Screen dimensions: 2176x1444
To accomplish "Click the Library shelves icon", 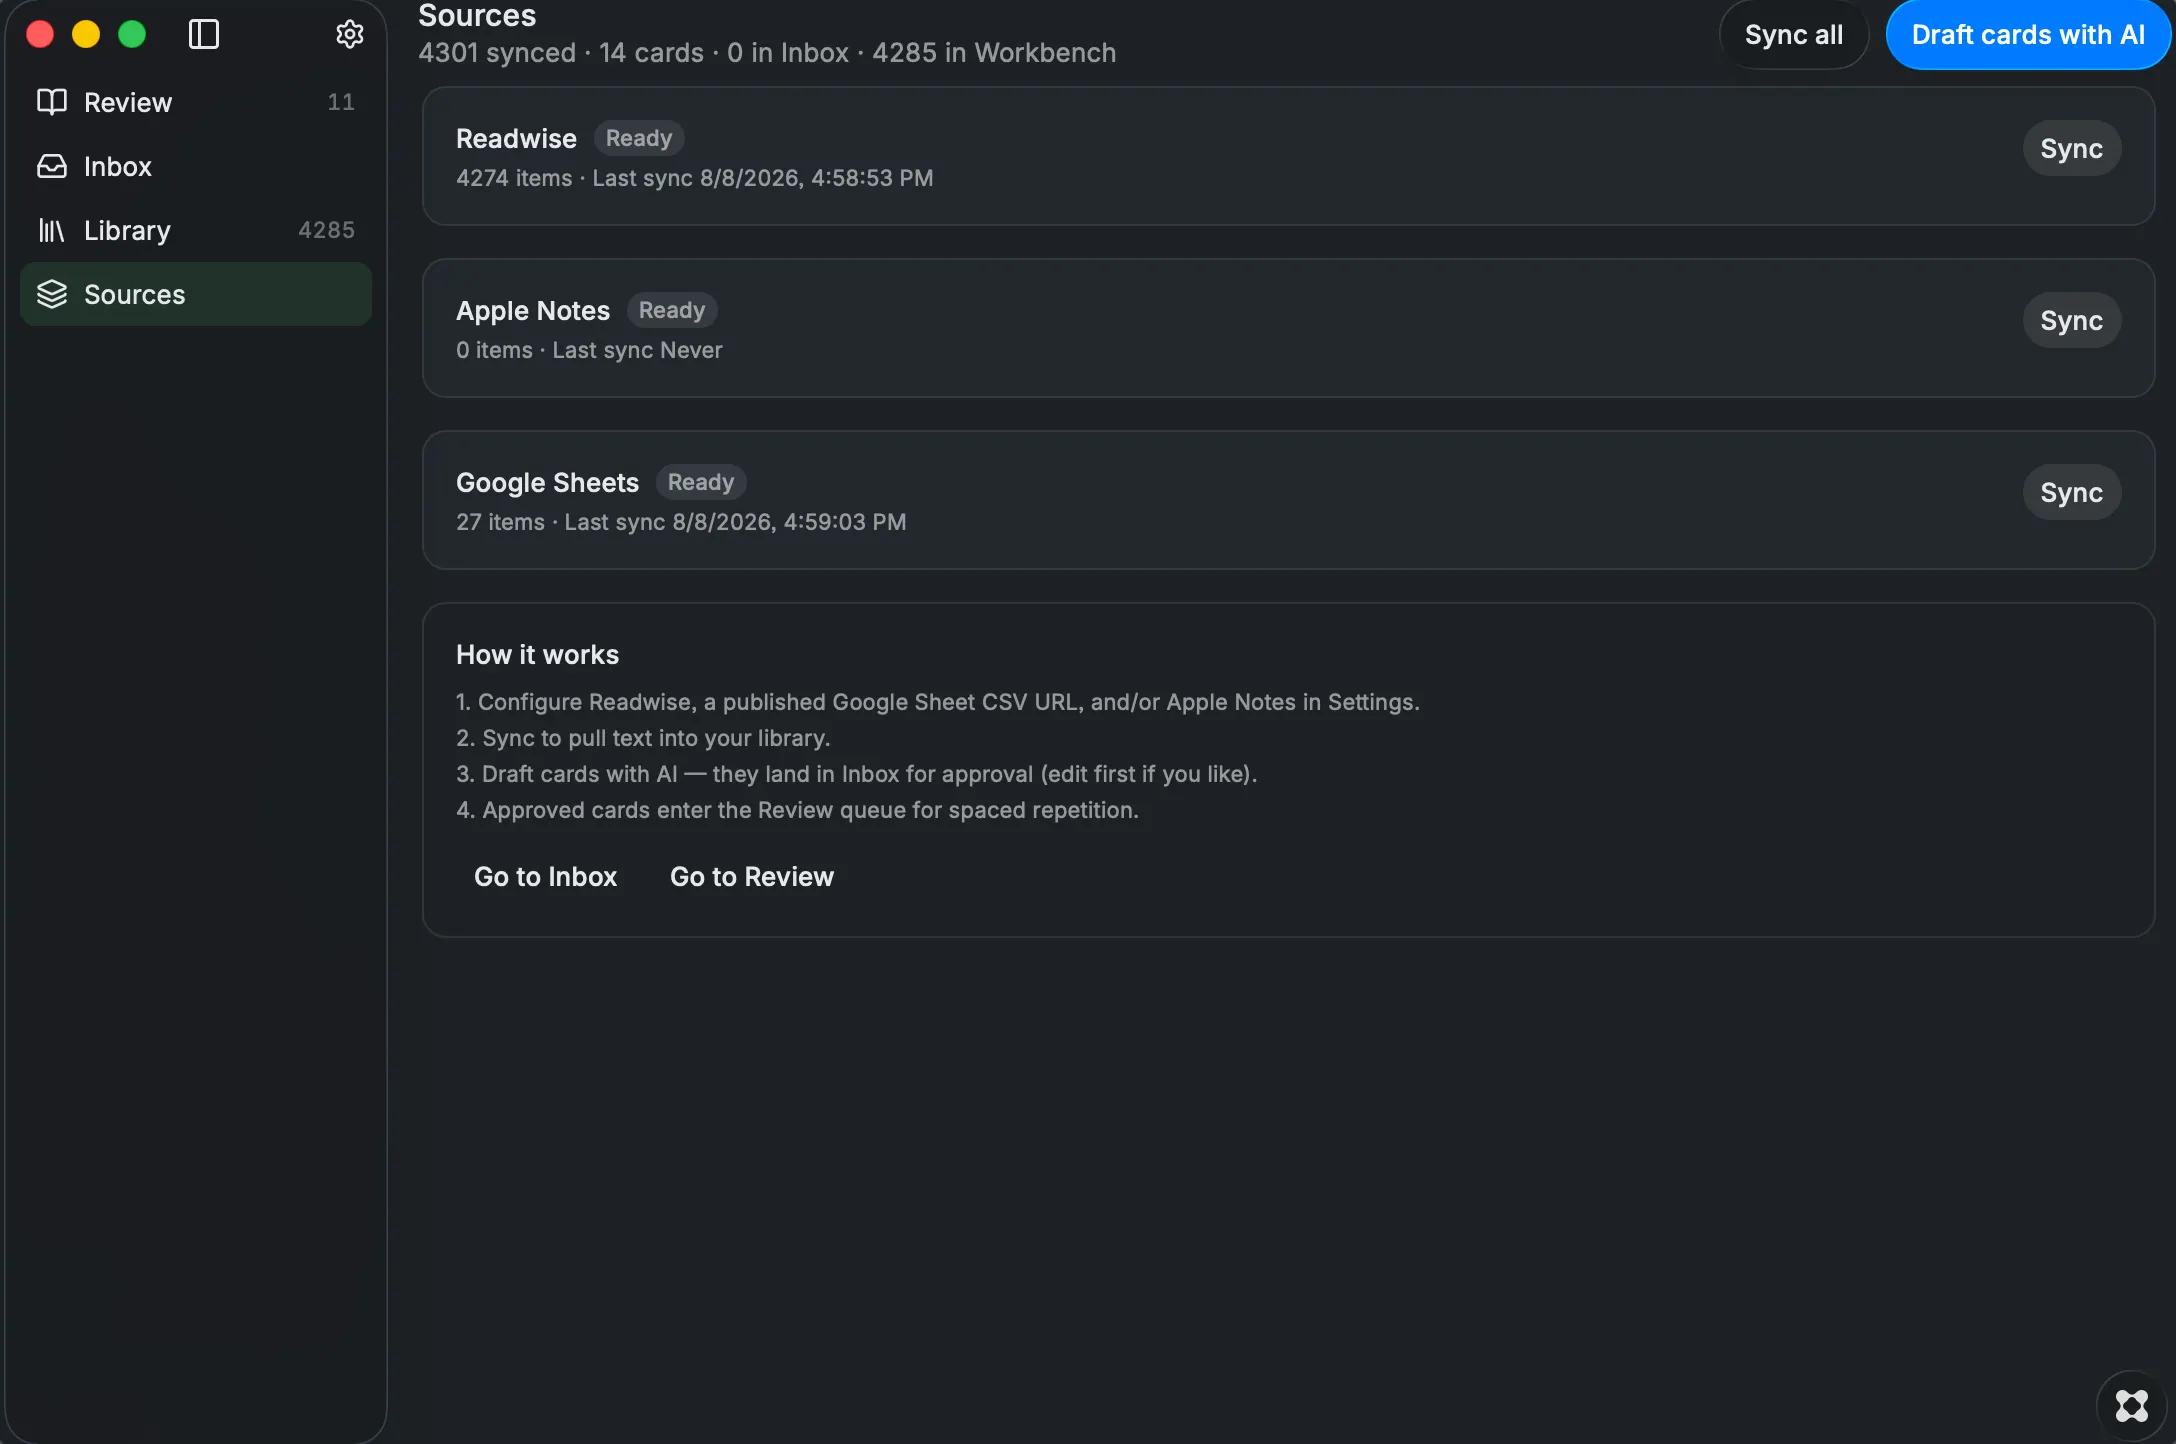I will tap(52, 230).
